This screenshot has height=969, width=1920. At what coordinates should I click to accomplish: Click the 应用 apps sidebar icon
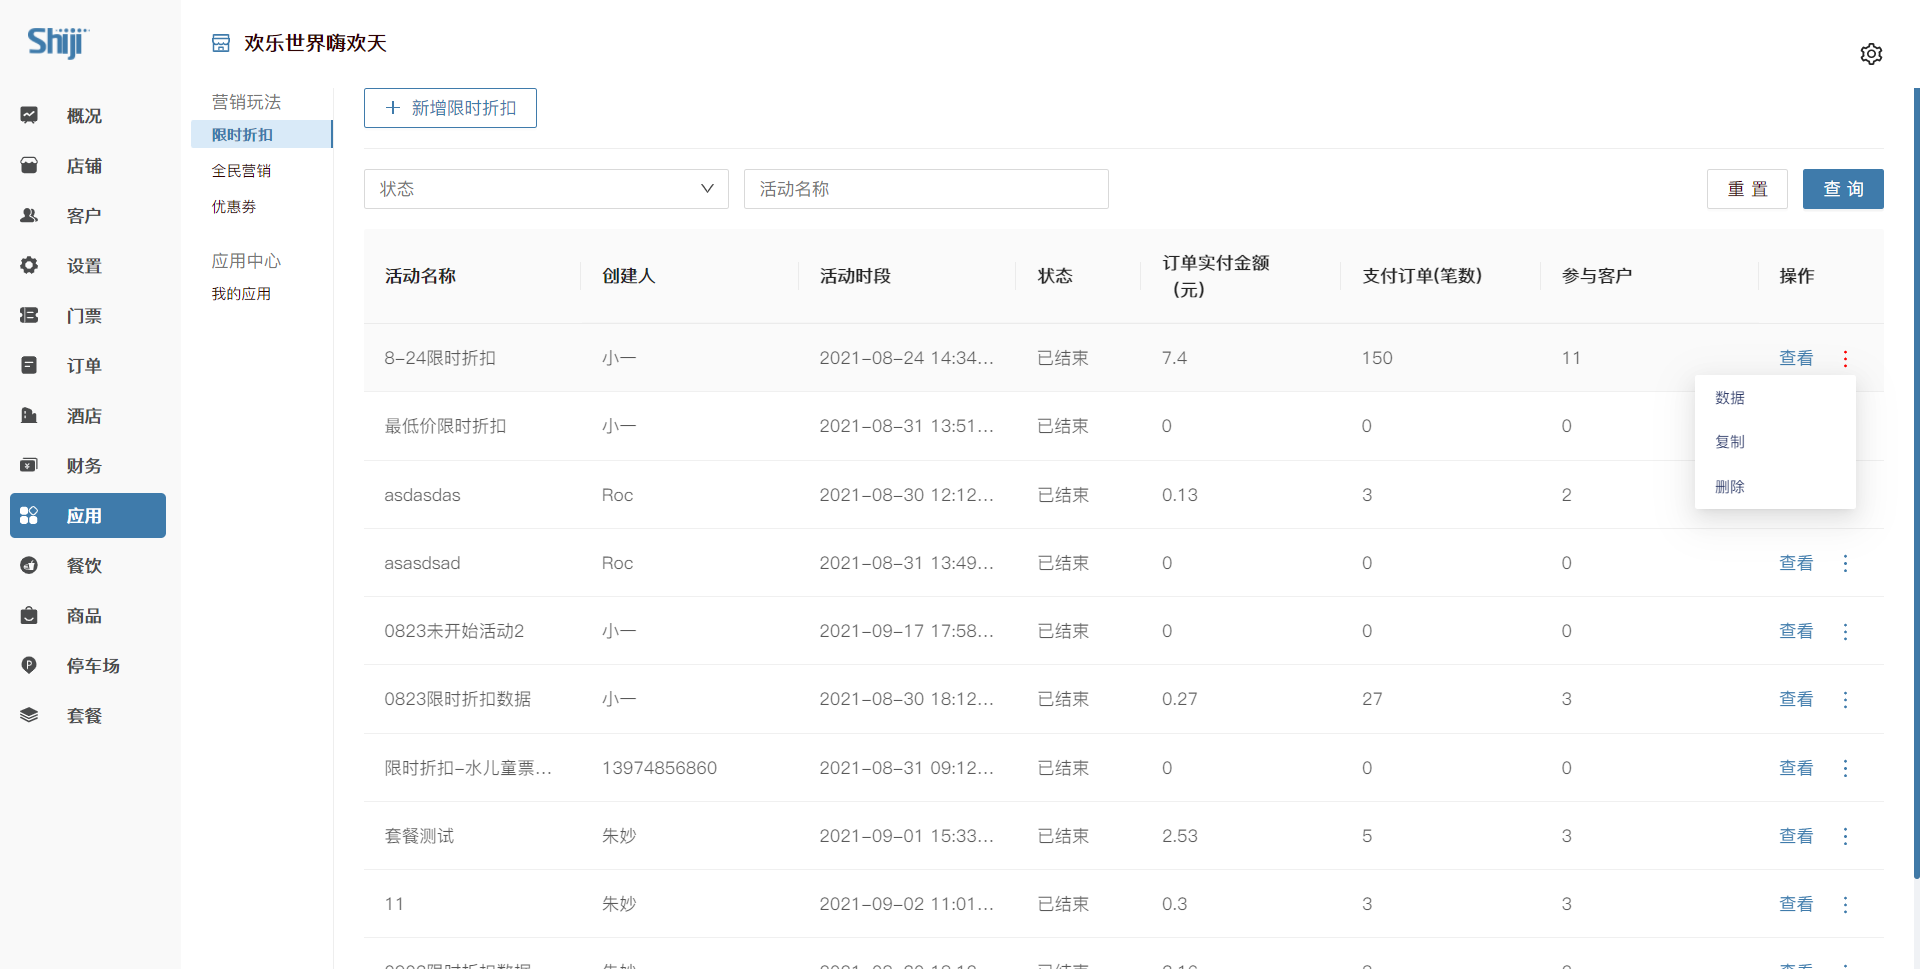pyautogui.click(x=29, y=515)
